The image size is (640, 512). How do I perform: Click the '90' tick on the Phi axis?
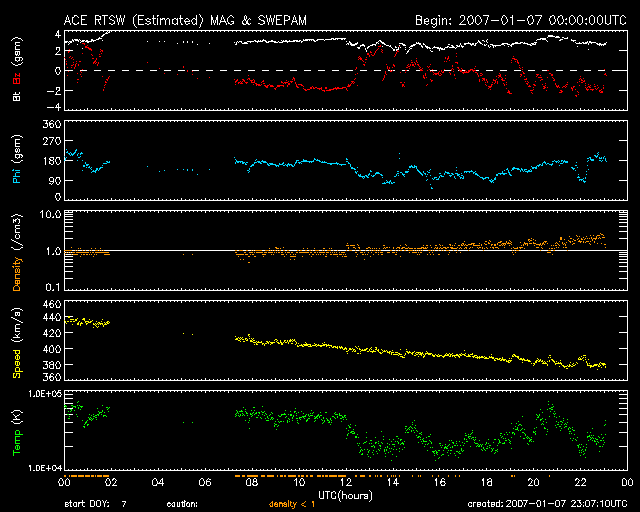[55, 180]
